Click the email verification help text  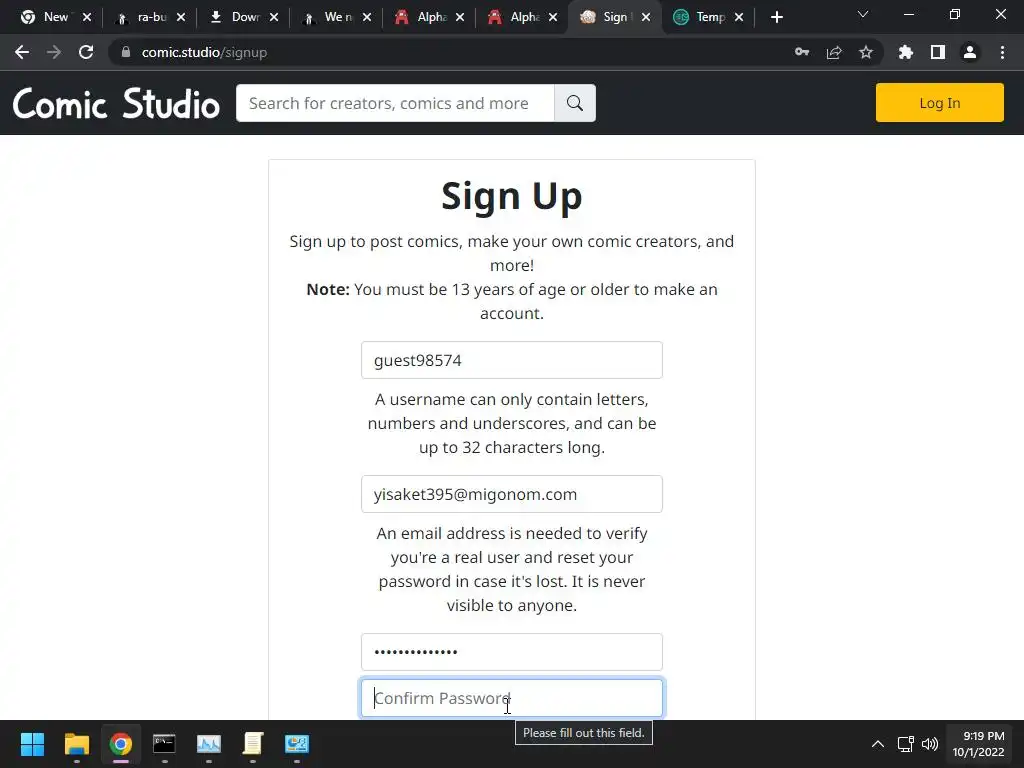tap(511, 569)
